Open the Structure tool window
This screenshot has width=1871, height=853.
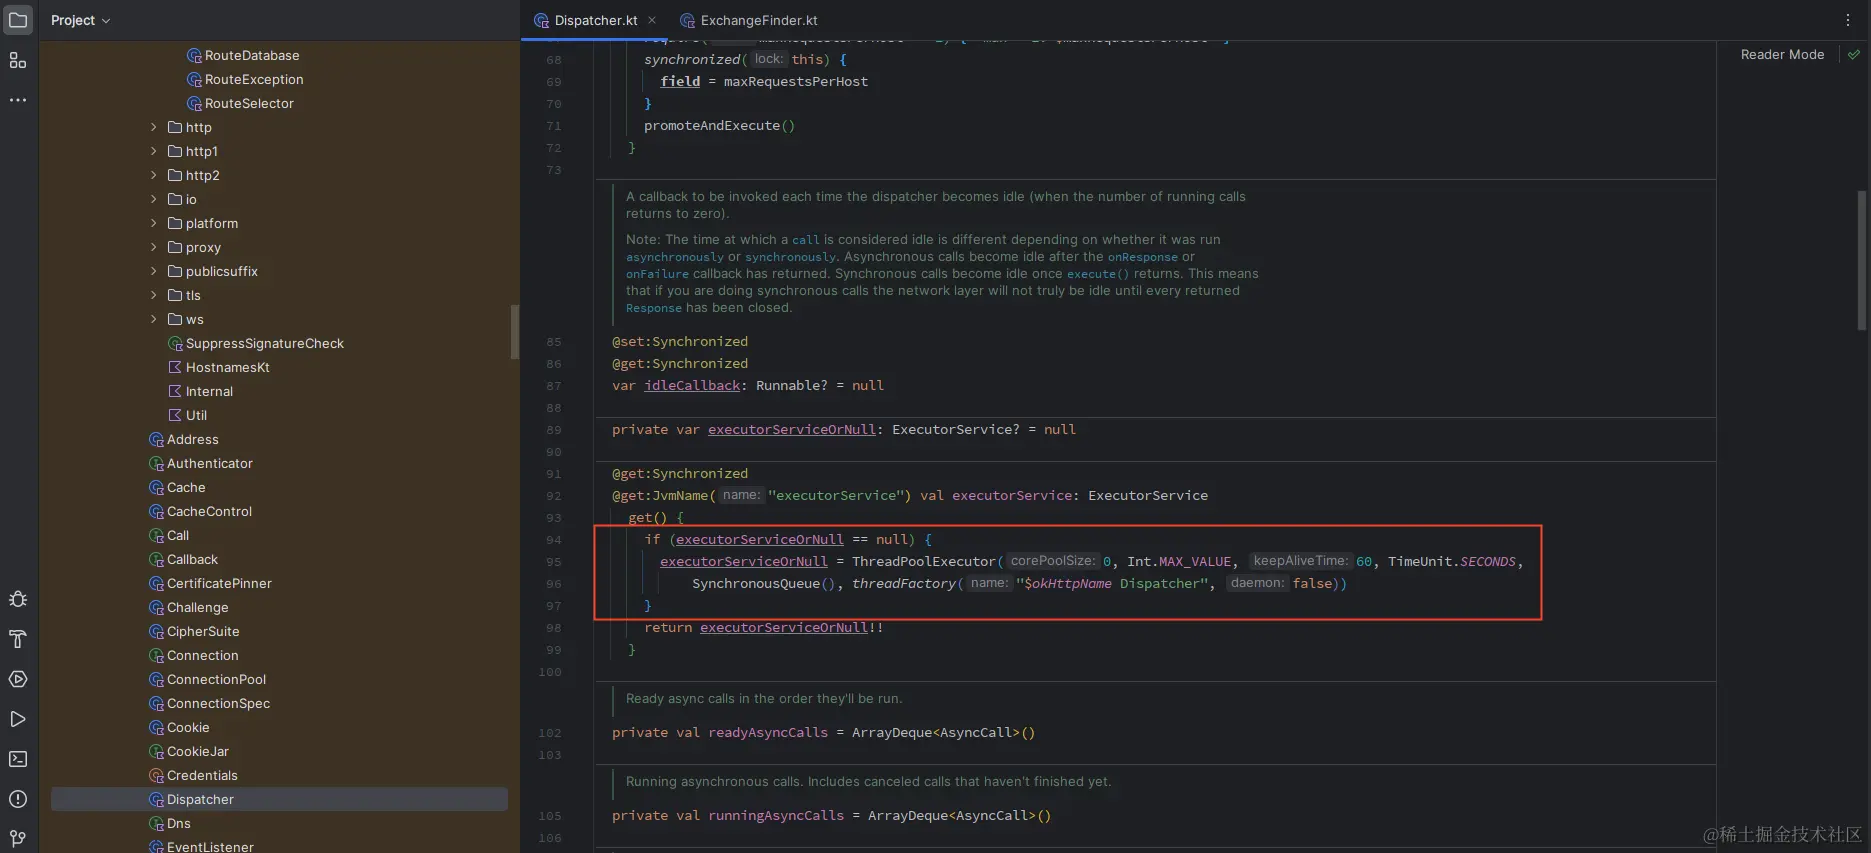coord(18,60)
